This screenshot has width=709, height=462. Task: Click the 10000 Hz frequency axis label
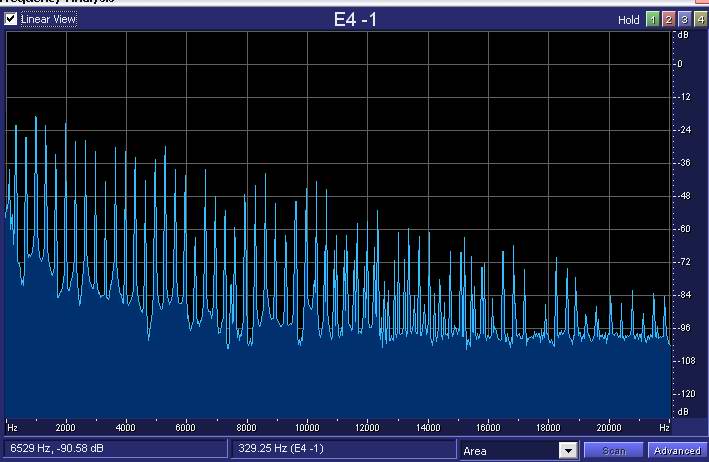pyautogui.click(x=307, y=427)
